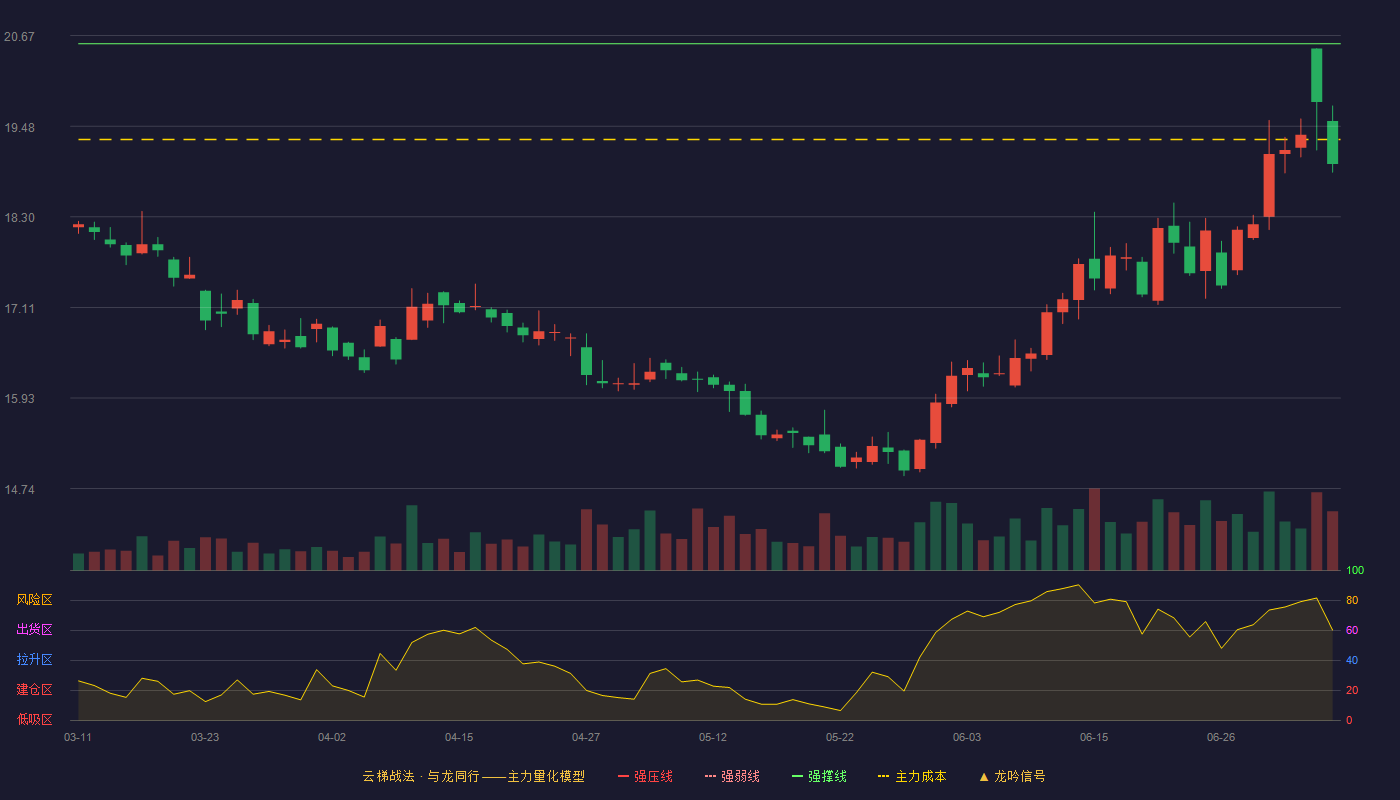Click the 05-12 date label
This screenshot has height=800, width=1400.
pos(713,737)
